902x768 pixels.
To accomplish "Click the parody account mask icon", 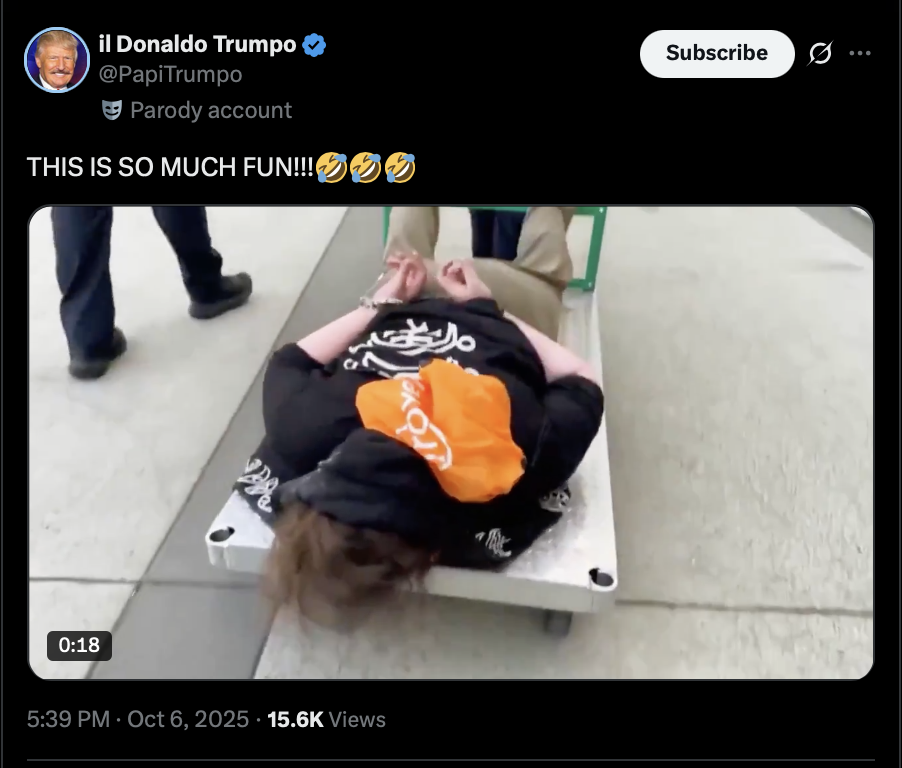I will pyautogui.click(x=112, y=110).
